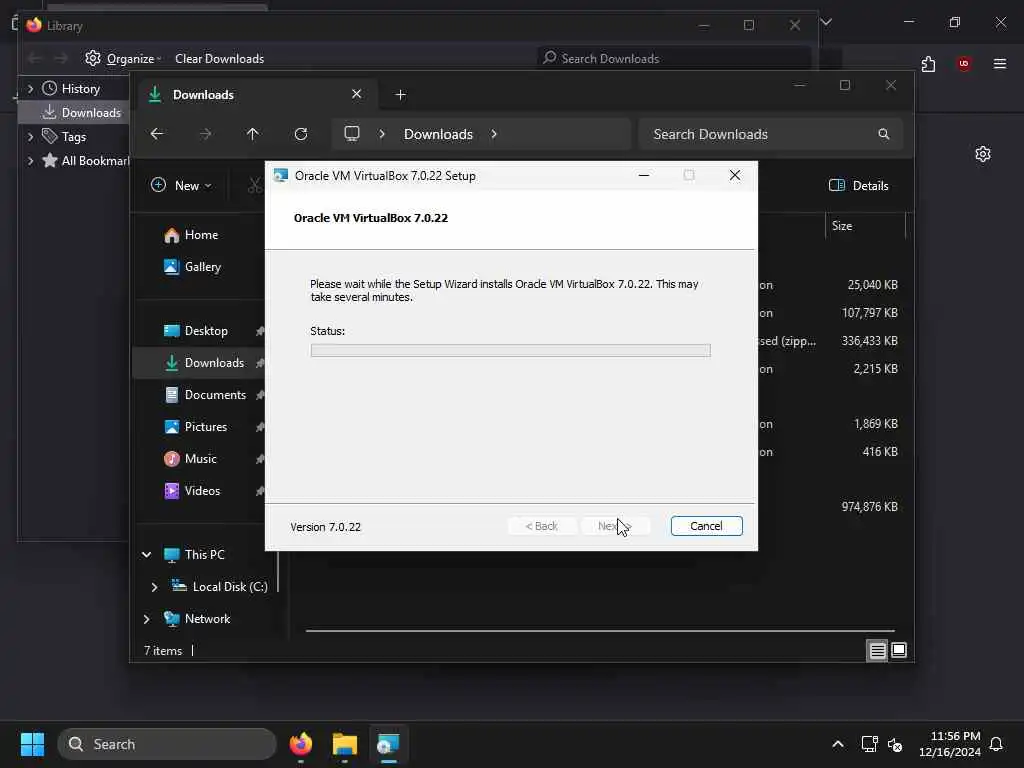Click the Search Downloads box in Firefox Library
The image size is (1024, 768).
pyautogui.click(x=674, y=59)
